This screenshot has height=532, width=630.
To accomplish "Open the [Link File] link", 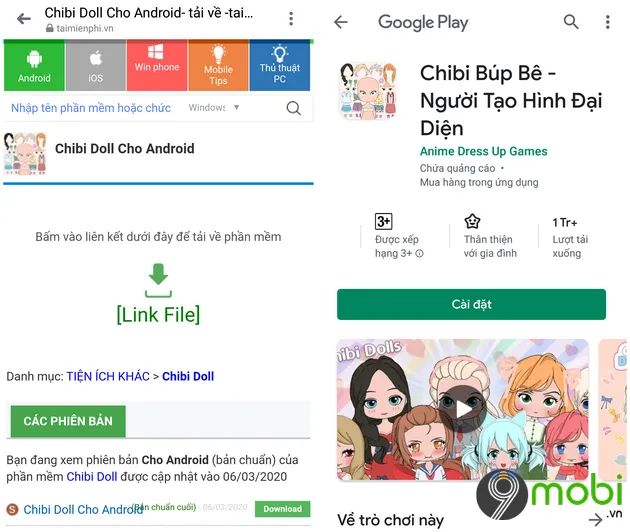I will point(158,314).
